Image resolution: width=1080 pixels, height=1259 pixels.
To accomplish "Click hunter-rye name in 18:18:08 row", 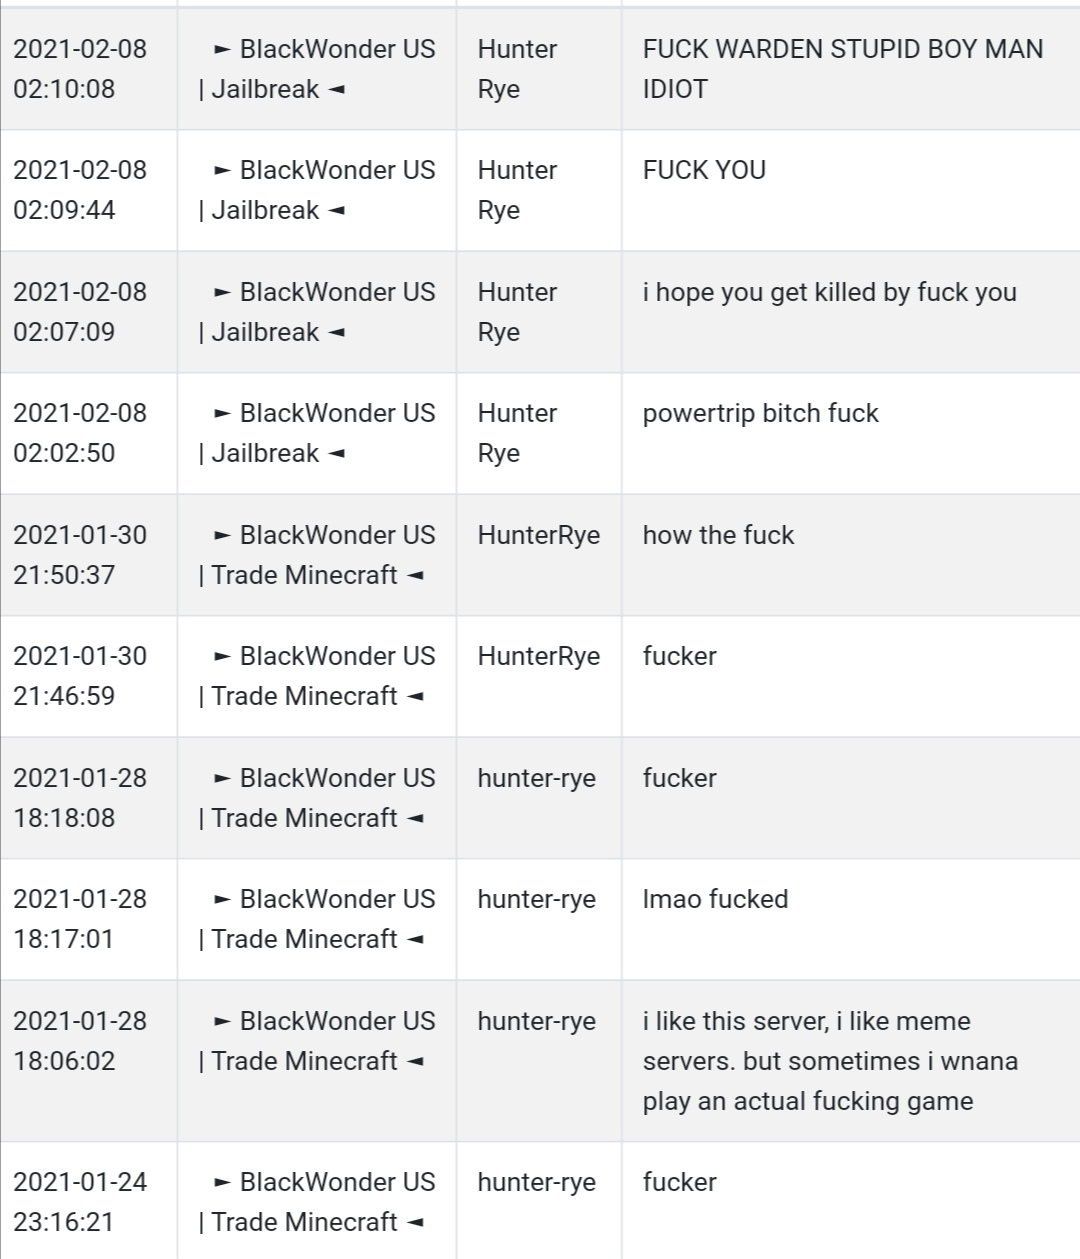I will click(x=537, y=778).
